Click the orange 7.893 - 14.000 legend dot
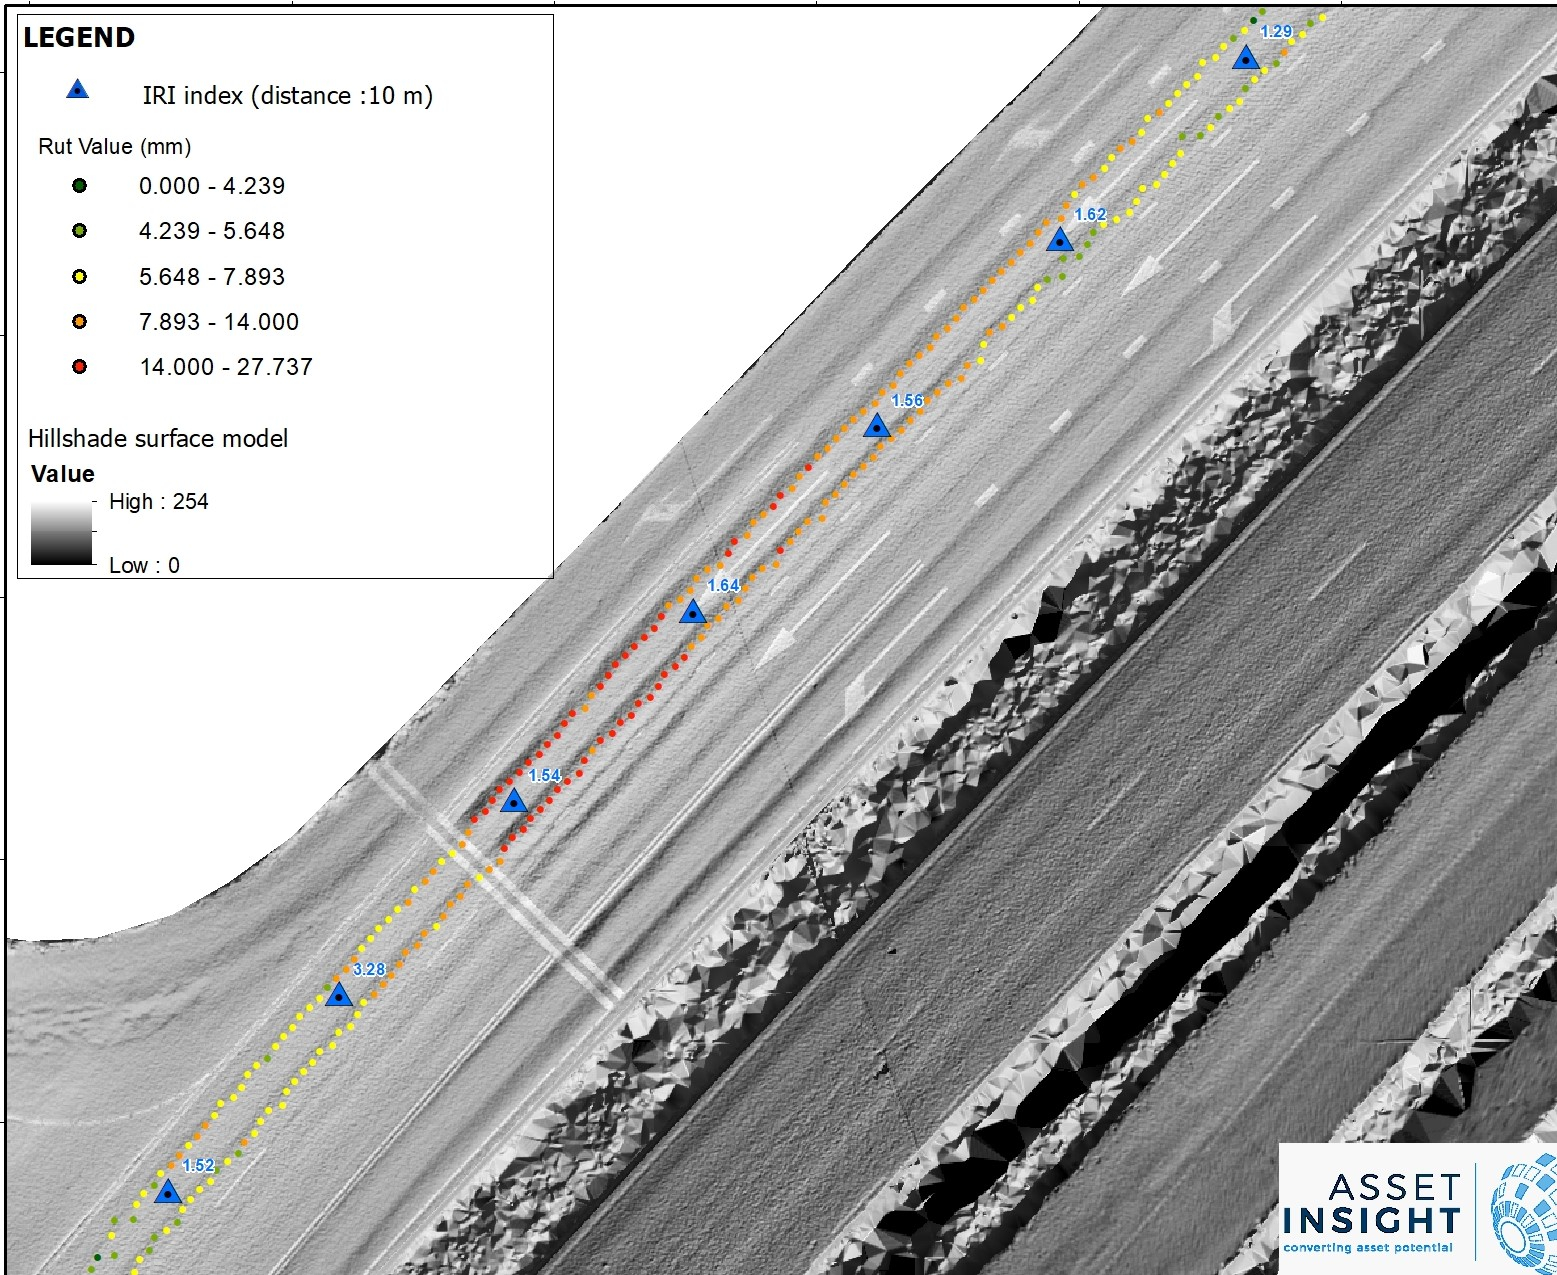The width and height of the screenshot is (1557, 1275). click(x=80, y=322)
